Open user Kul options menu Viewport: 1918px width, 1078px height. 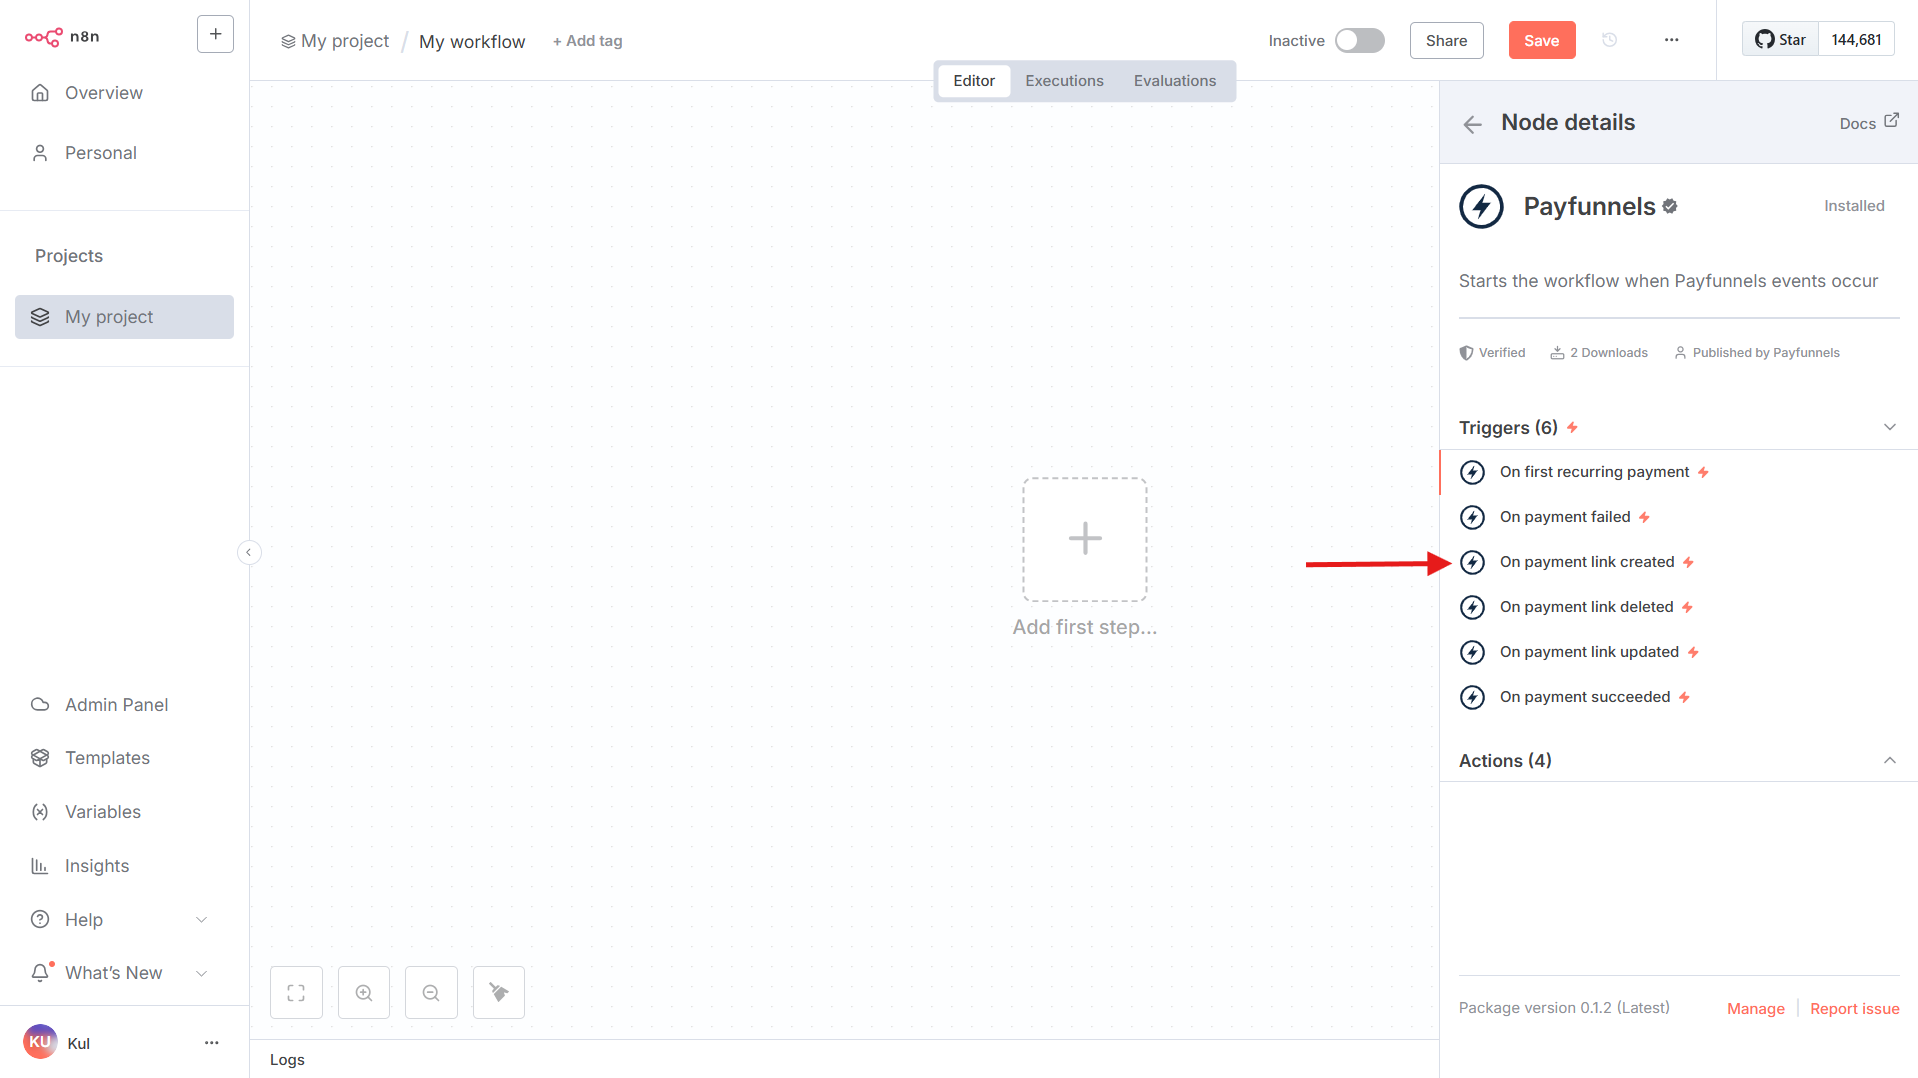[x=211, y=1043]
